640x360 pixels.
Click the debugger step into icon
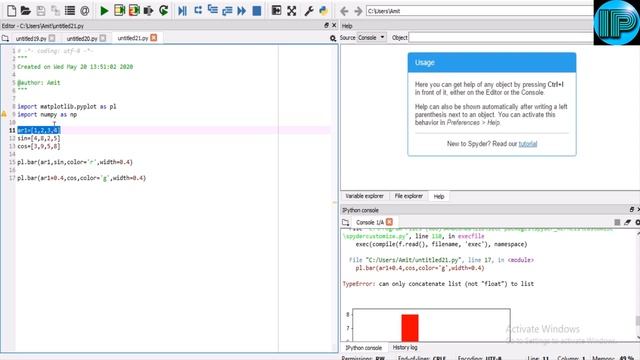click(x=212, y=11)
